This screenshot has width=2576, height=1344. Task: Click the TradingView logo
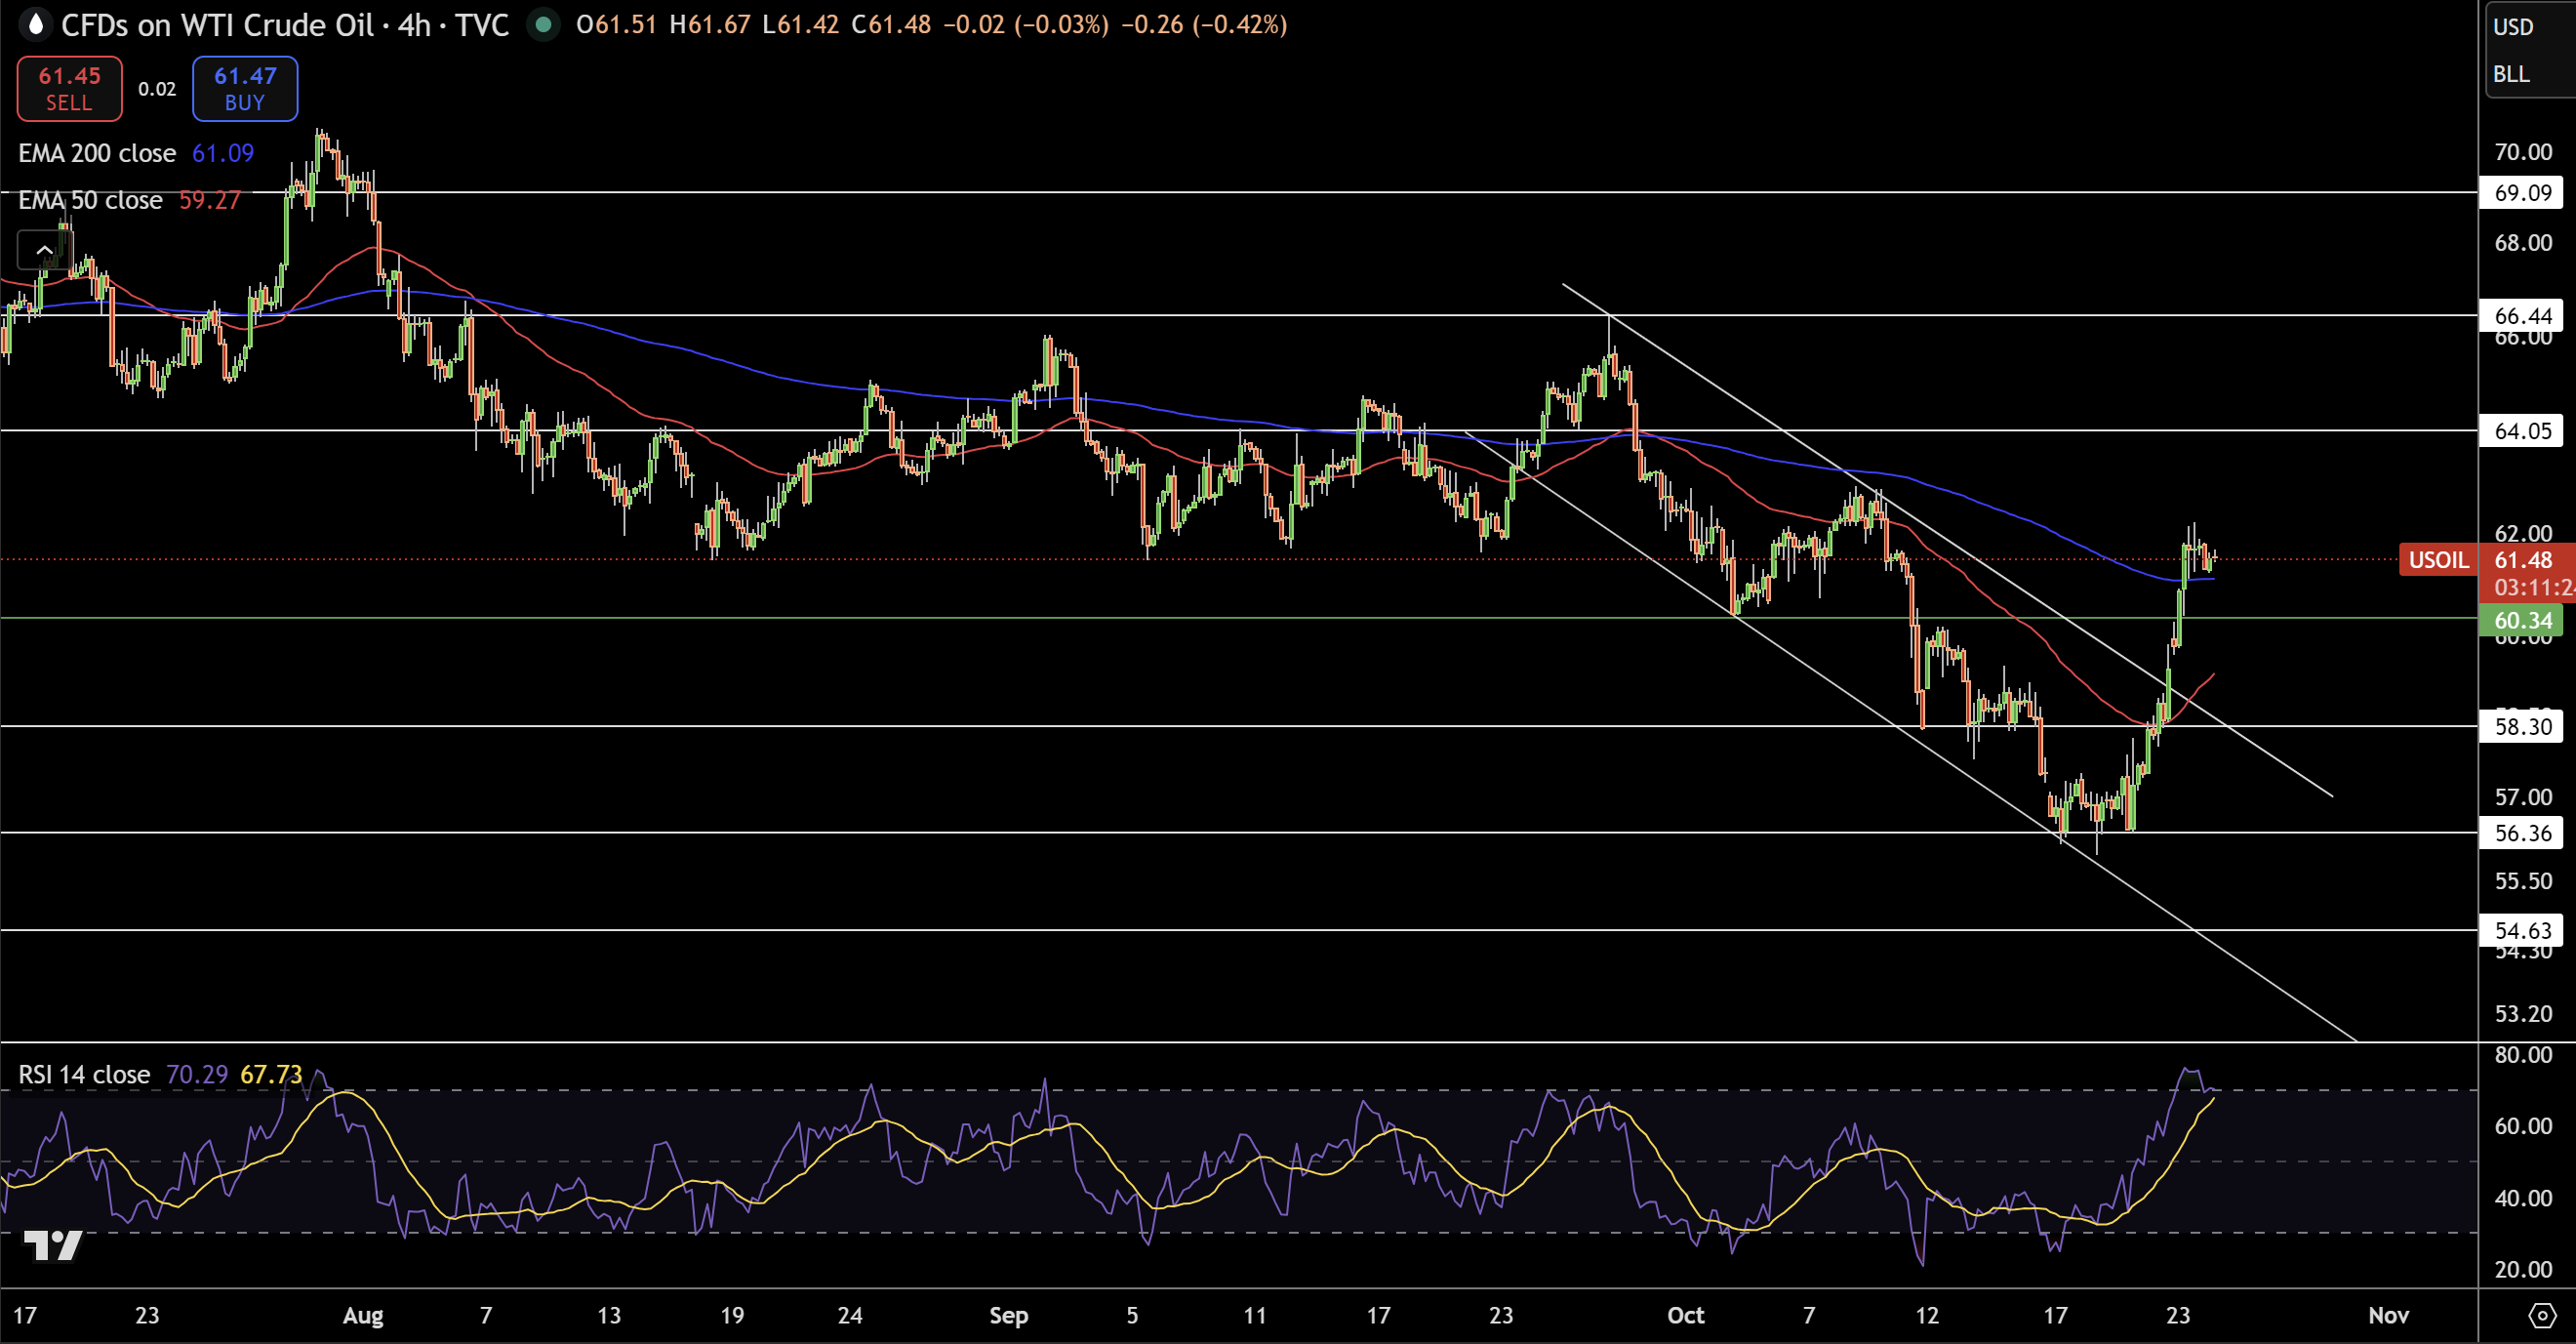(52, 1245)
